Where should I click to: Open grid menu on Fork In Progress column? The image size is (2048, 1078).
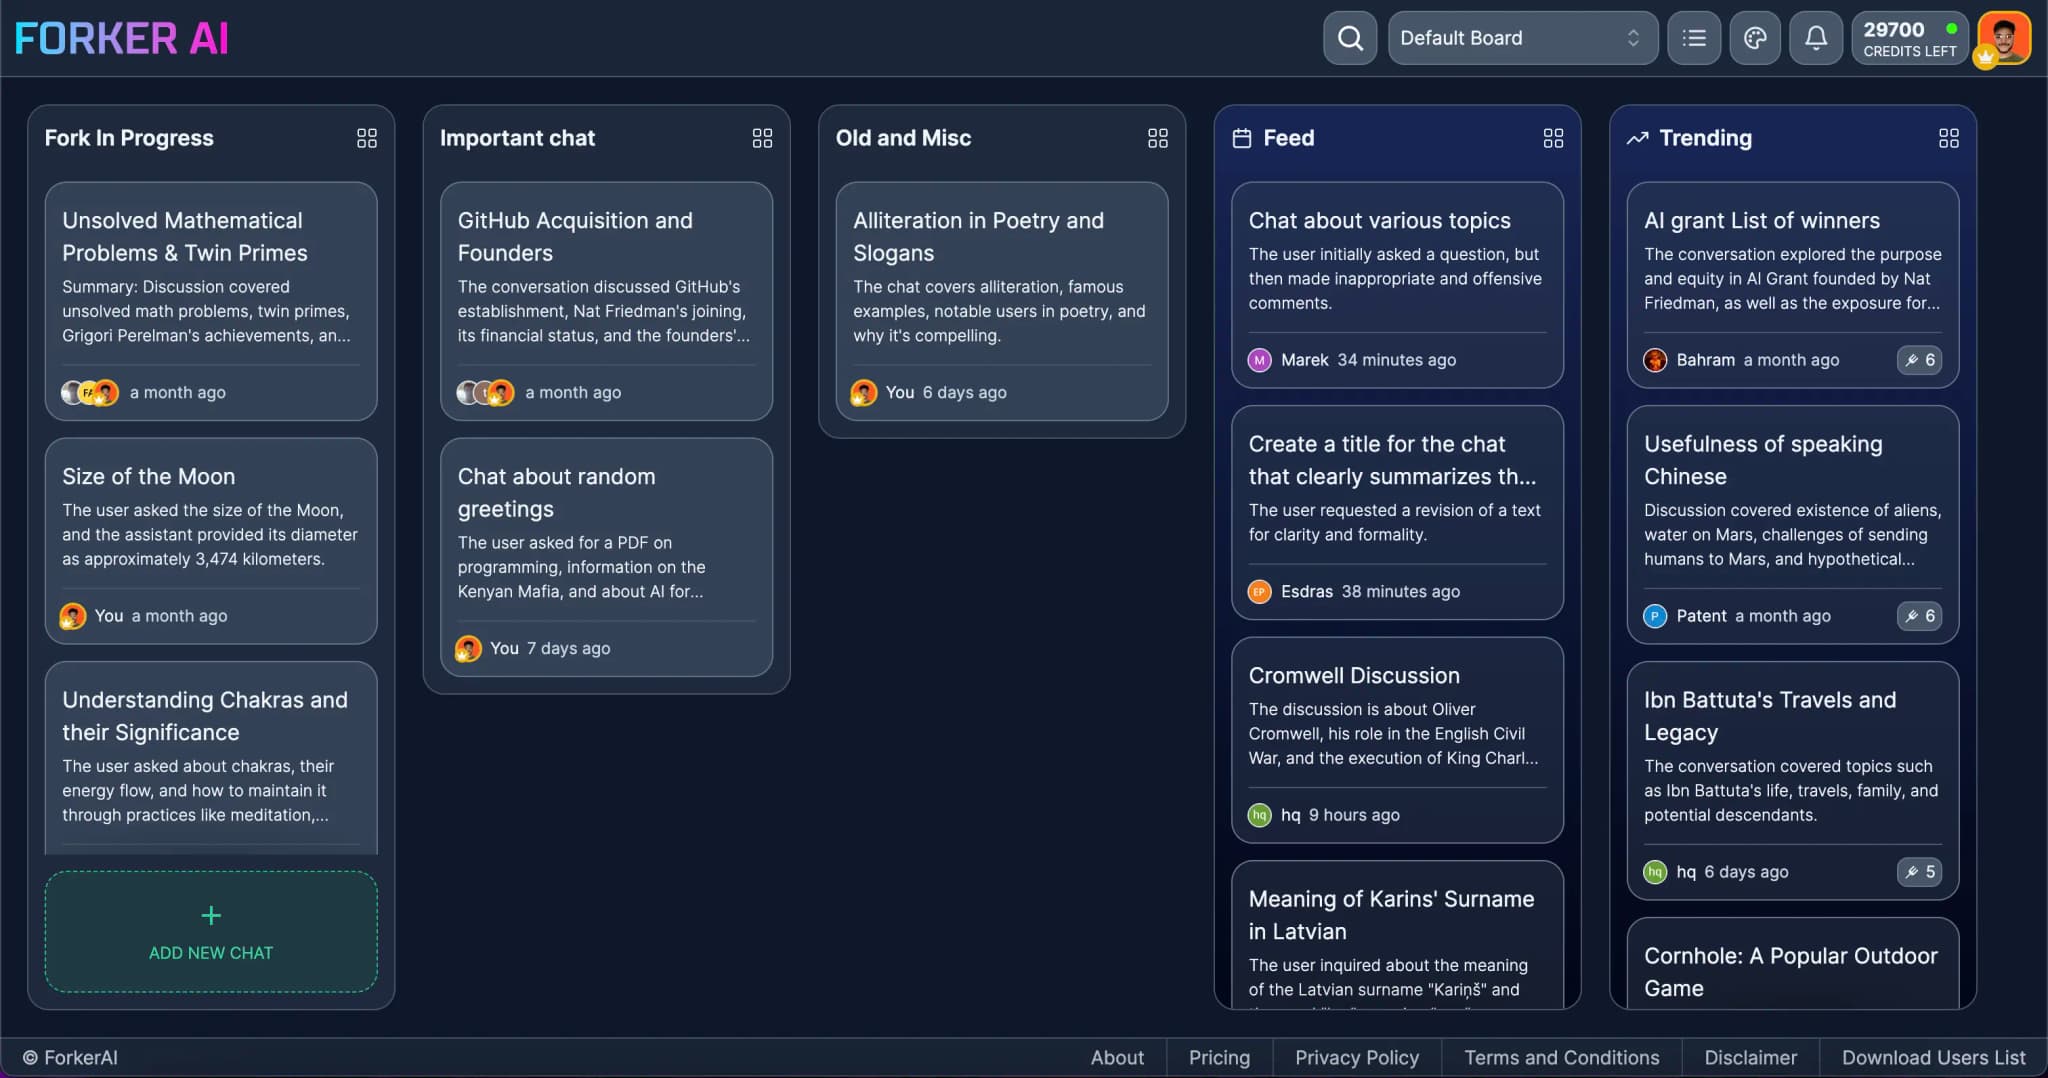[x=367, y=138]
